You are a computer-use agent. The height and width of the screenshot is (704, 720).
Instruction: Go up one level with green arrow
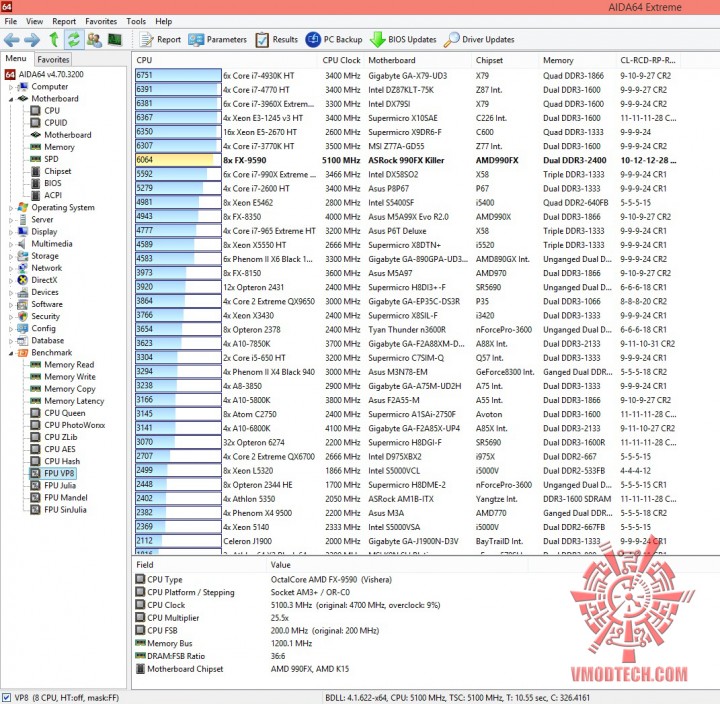coord(54,39)
